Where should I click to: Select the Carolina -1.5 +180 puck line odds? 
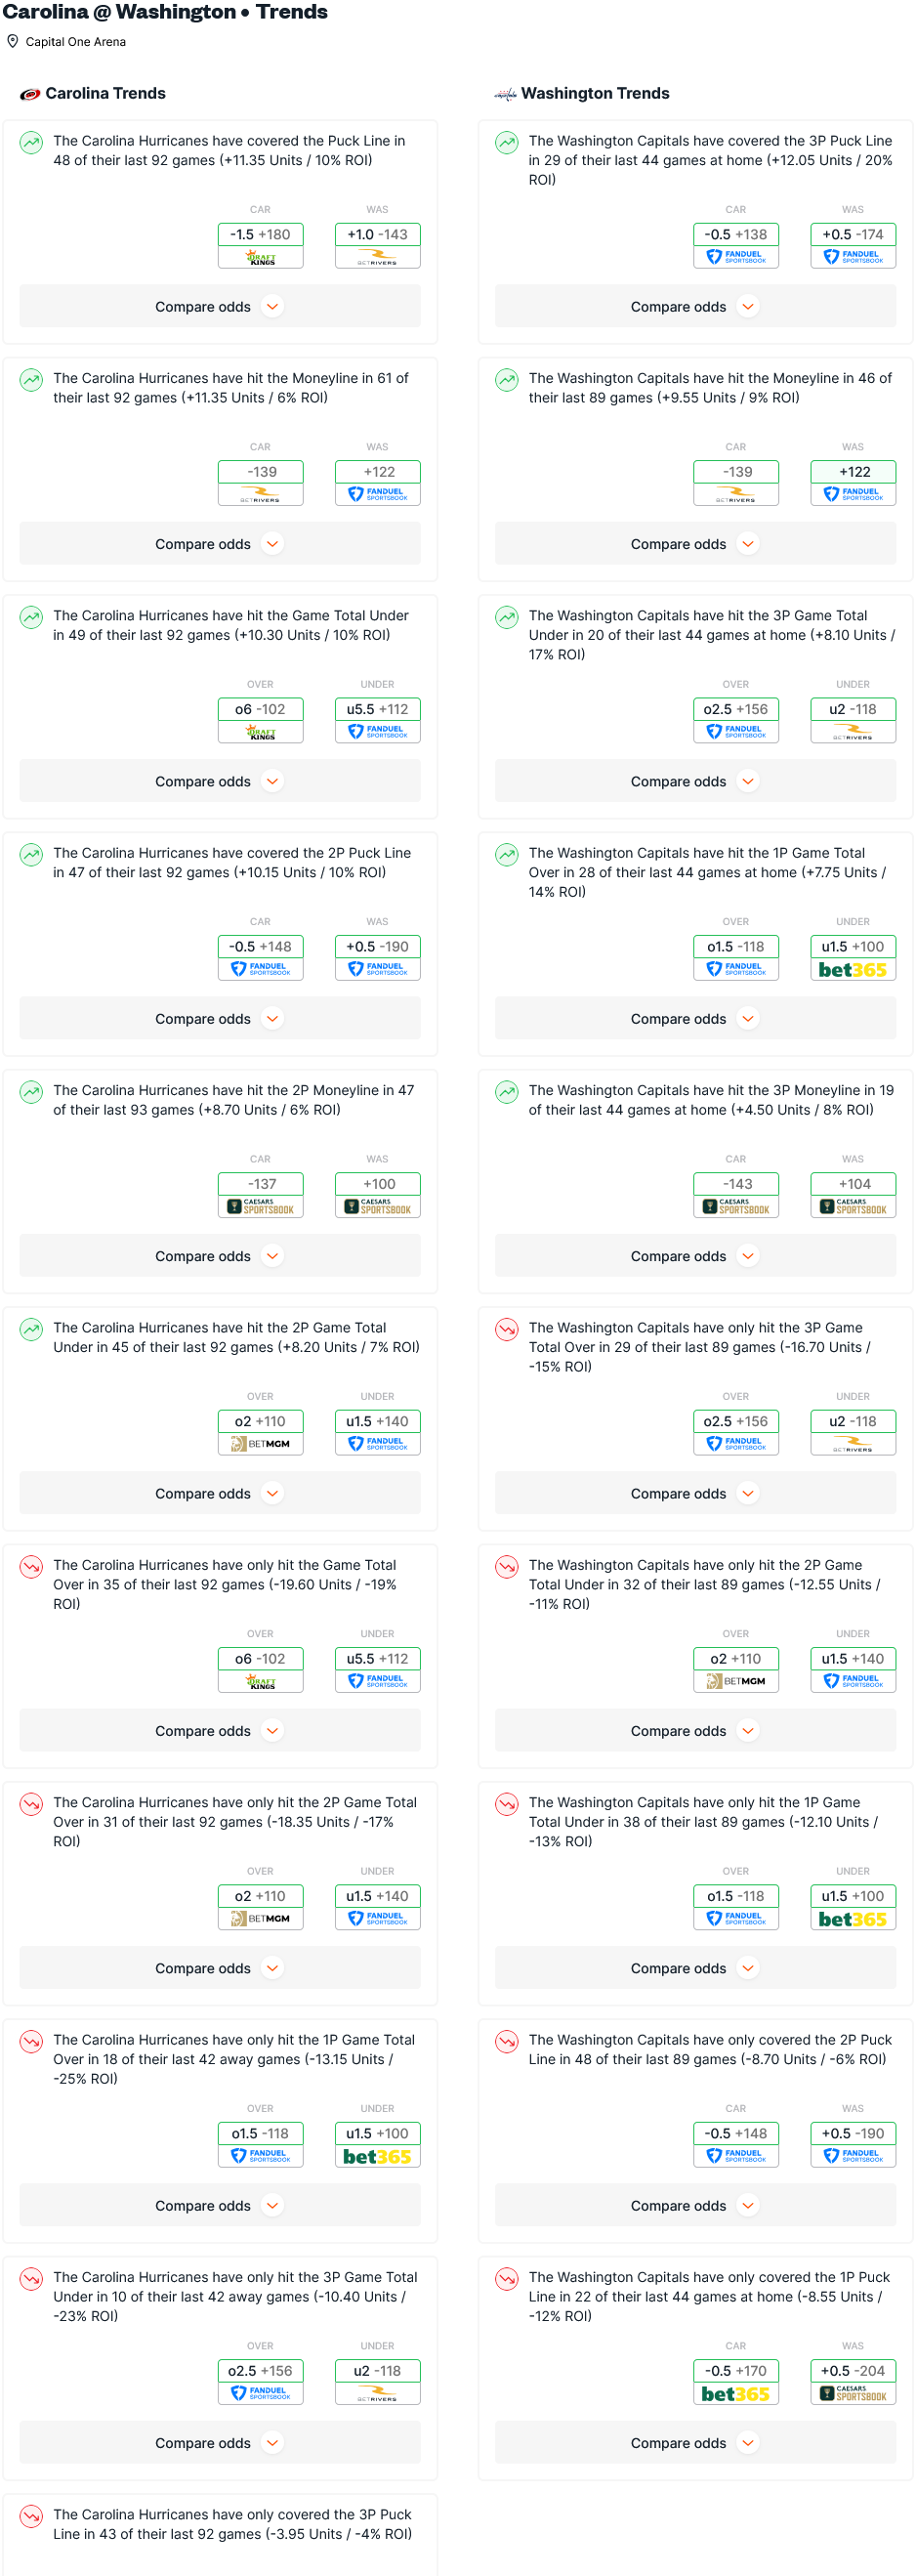point(260,235)
